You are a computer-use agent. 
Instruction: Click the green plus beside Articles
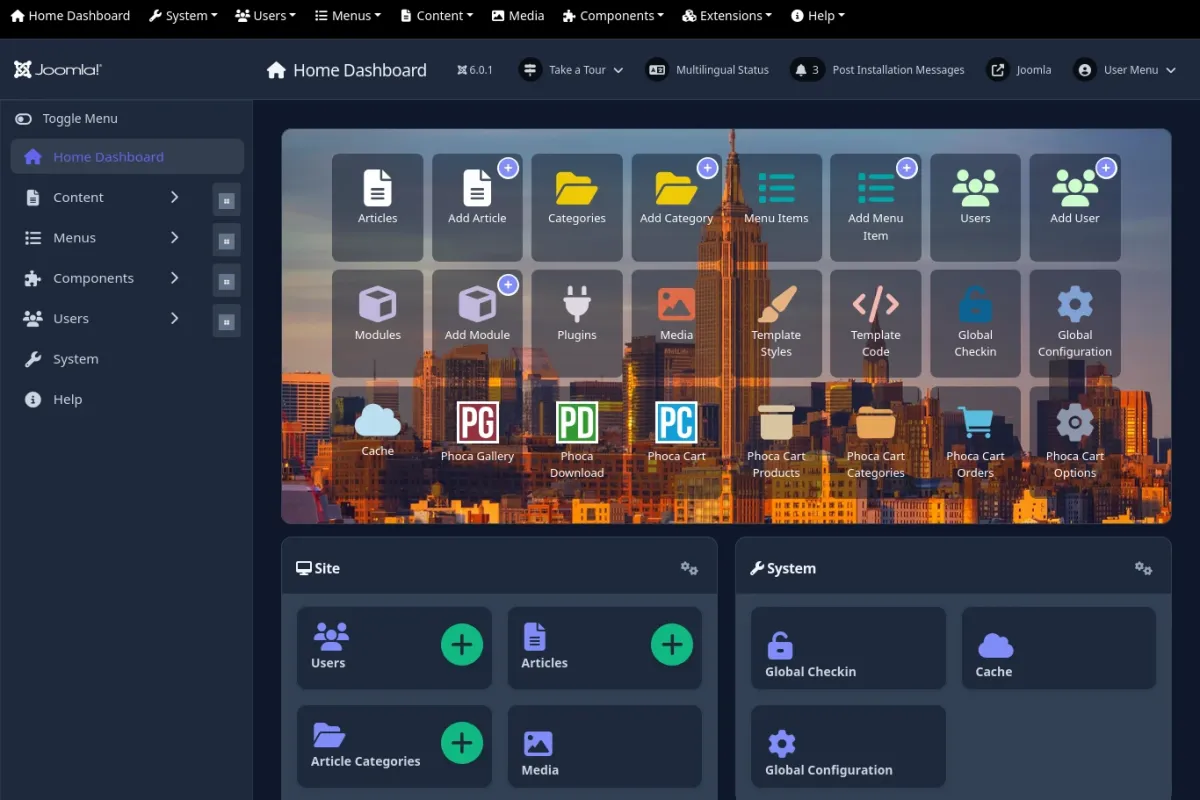click(672, 645)
